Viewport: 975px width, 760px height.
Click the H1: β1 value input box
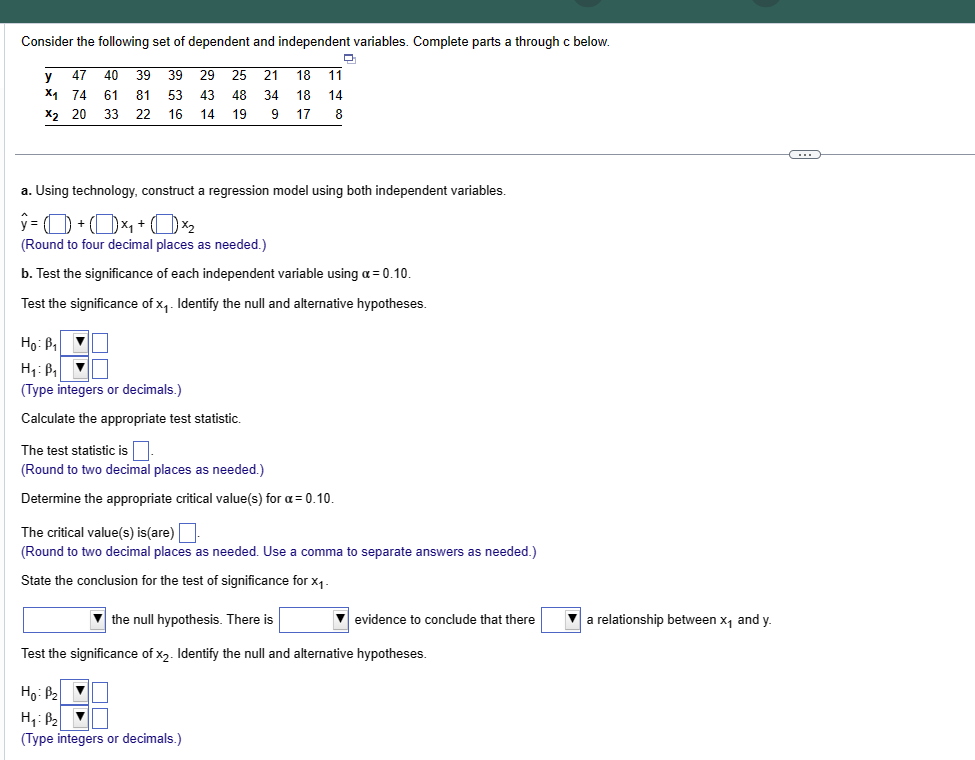pos(99,368)
